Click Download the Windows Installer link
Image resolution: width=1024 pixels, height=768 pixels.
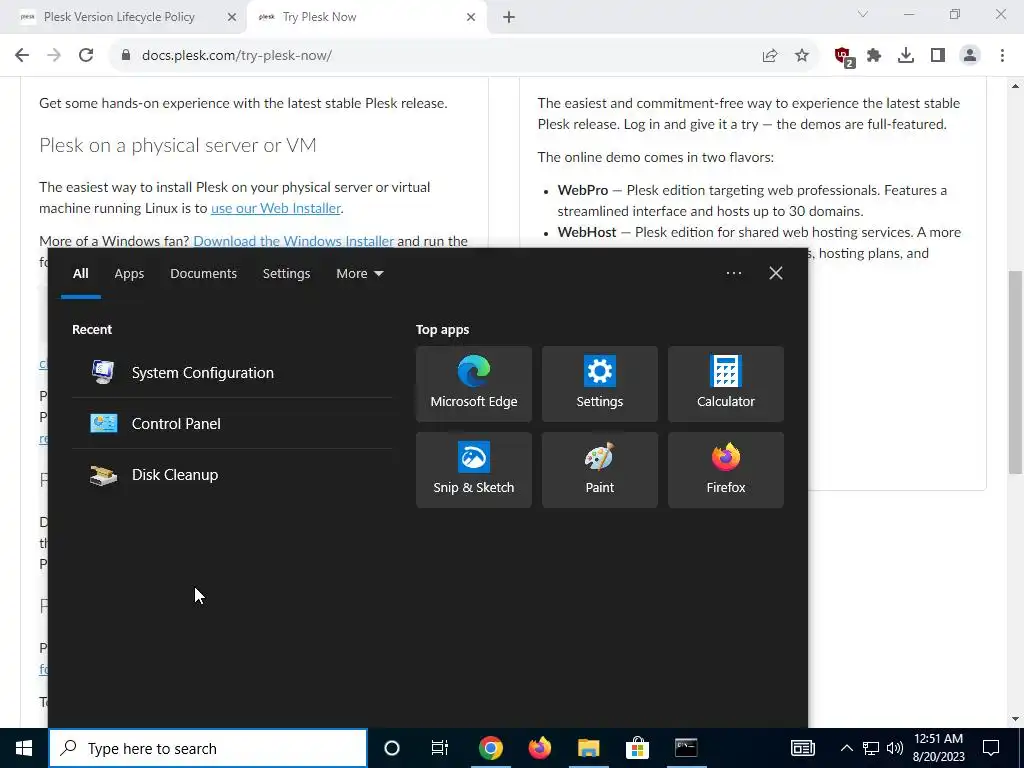293,241
